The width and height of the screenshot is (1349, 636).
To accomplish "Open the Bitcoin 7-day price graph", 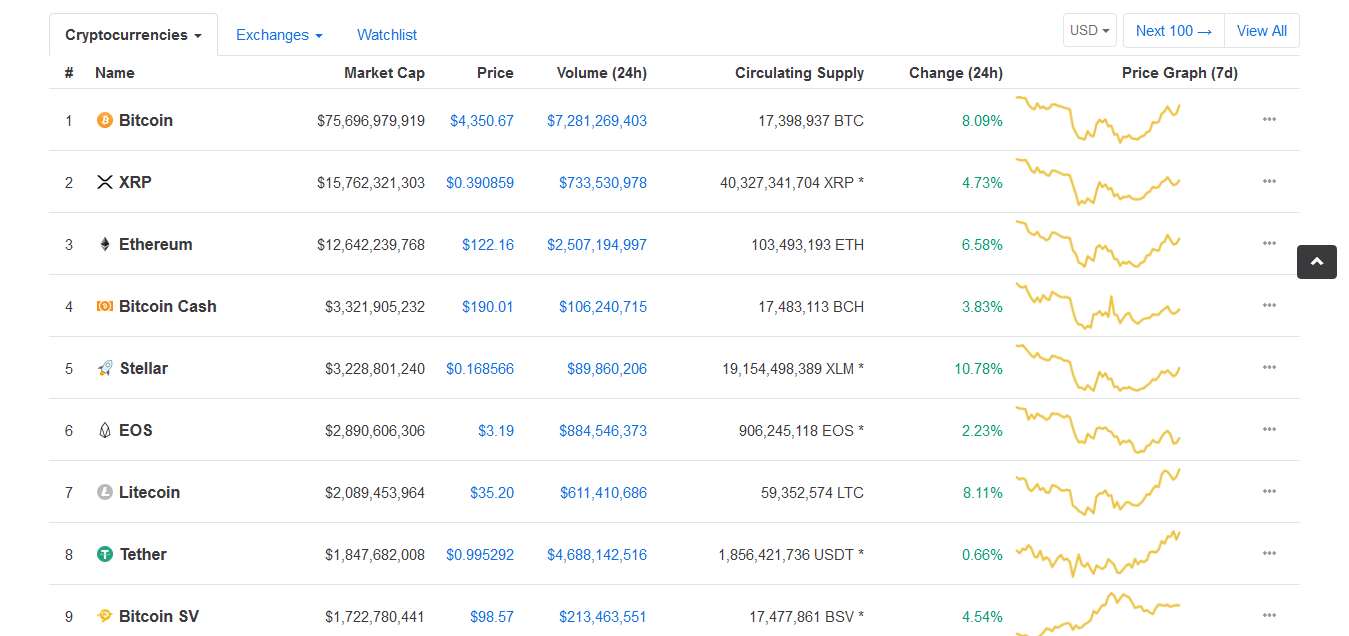I will [1098, 120].
